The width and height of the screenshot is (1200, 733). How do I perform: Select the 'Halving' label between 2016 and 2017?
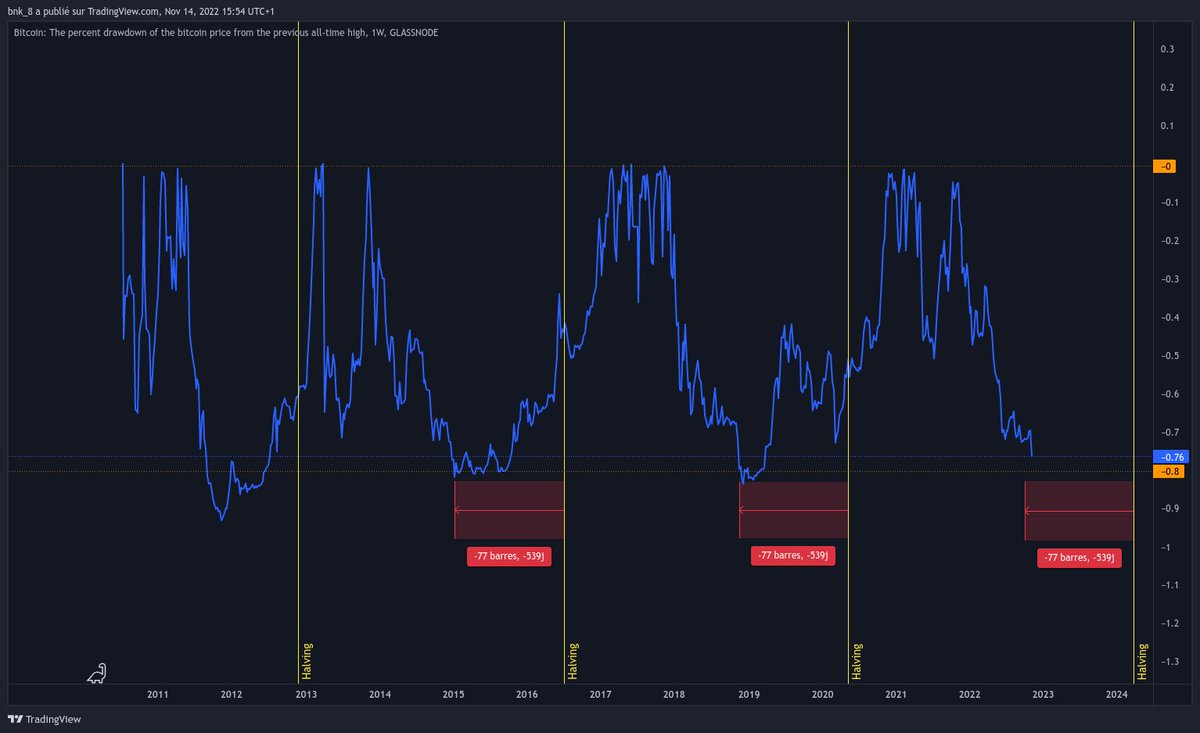point(573,662)
